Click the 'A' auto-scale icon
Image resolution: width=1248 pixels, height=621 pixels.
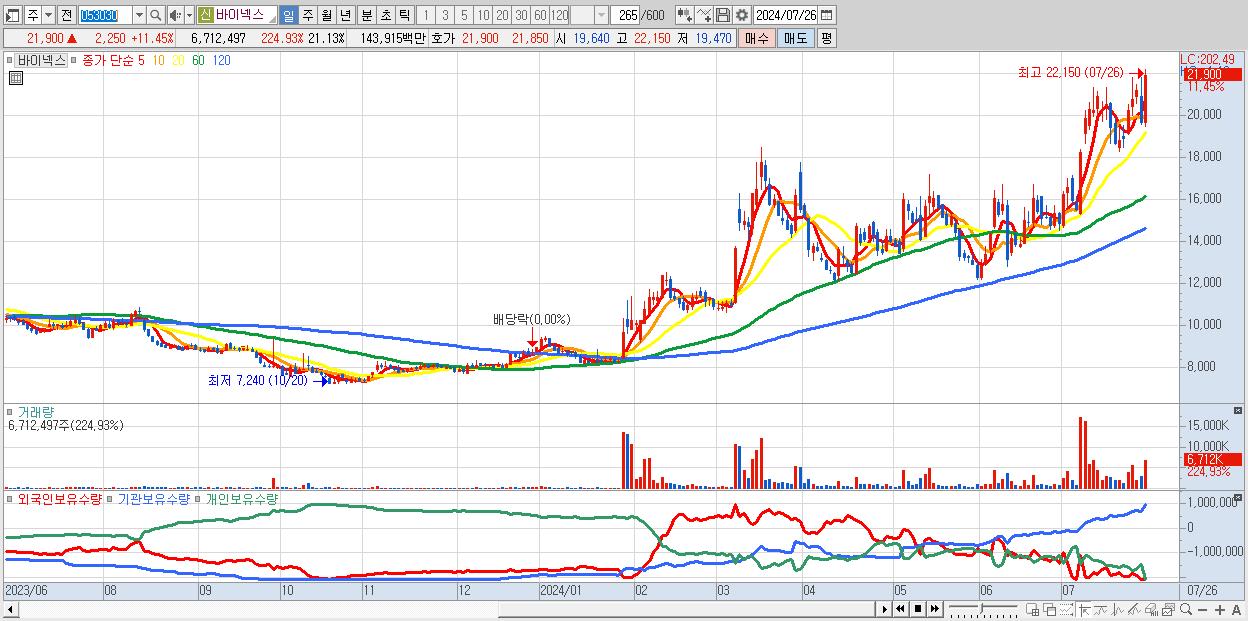[x=1237, y=610]
